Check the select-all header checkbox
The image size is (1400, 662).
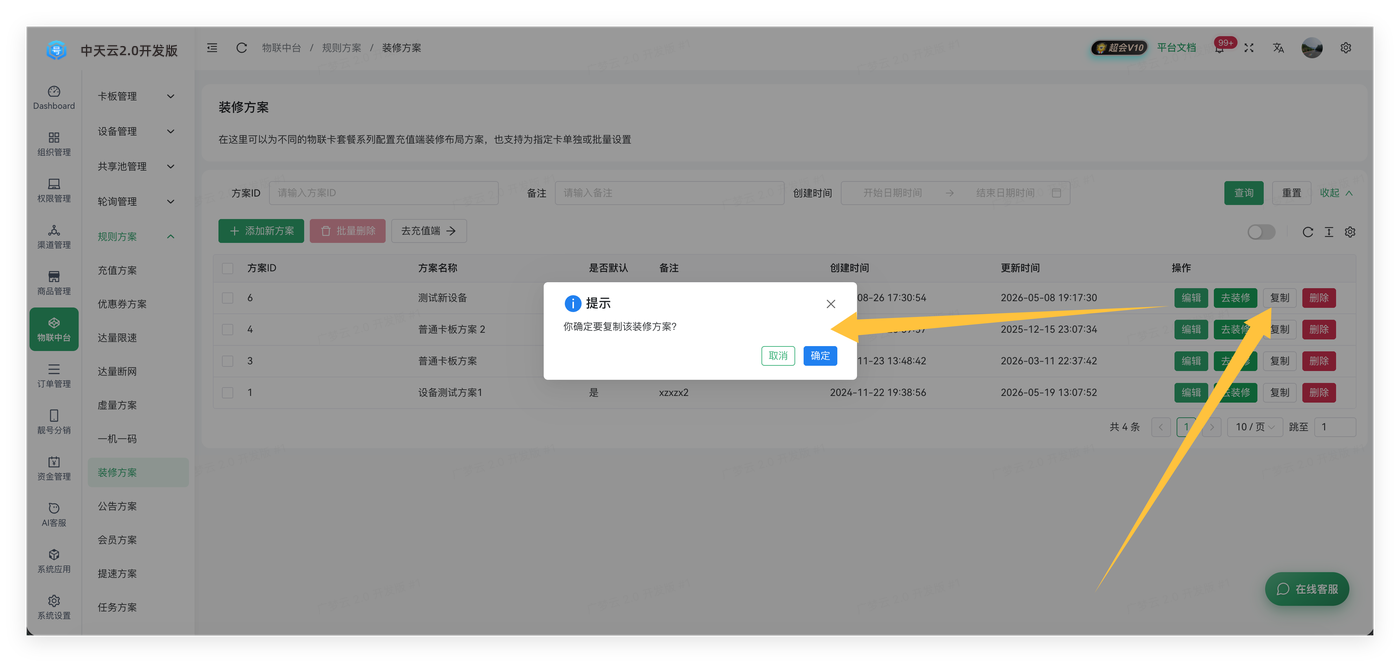coord(227,268)
